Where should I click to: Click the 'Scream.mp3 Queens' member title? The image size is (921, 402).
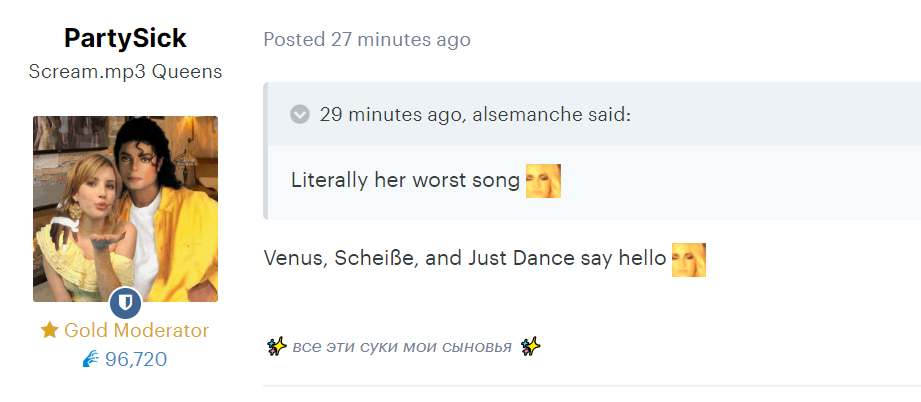click(x=125, y=72)
